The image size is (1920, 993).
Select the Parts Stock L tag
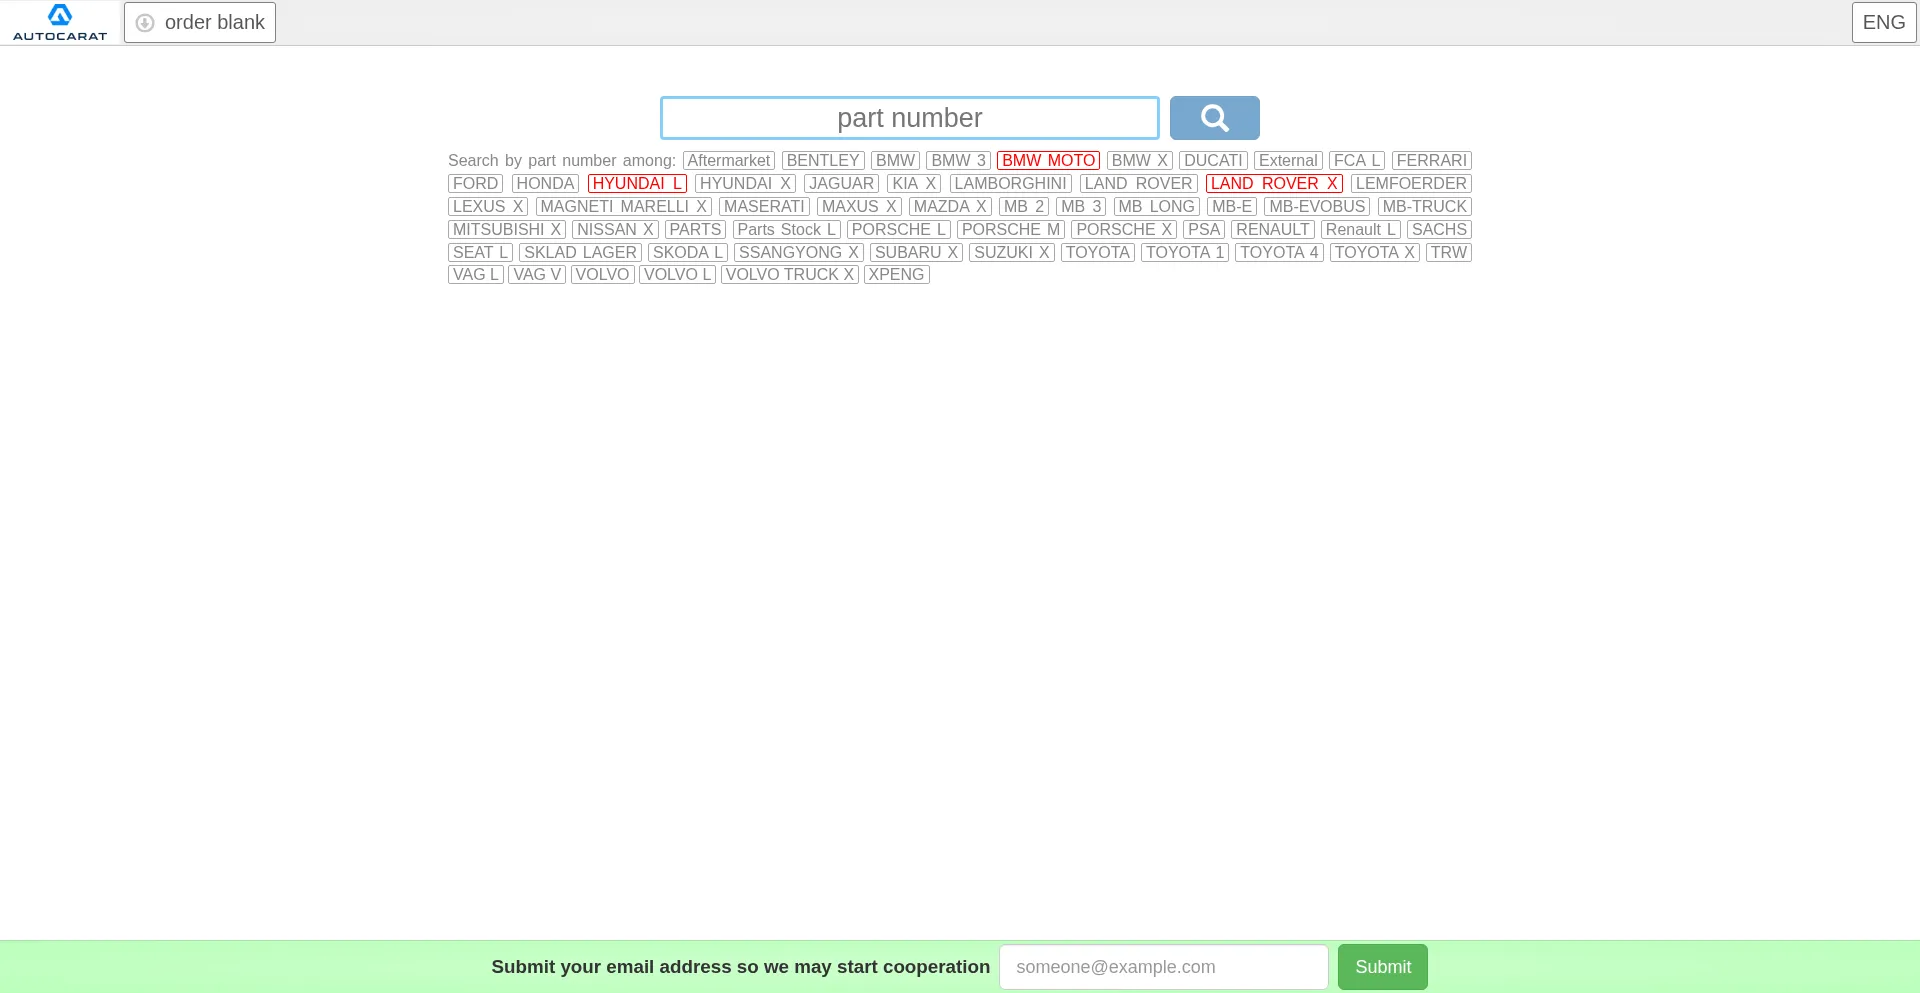pos(786,230)
